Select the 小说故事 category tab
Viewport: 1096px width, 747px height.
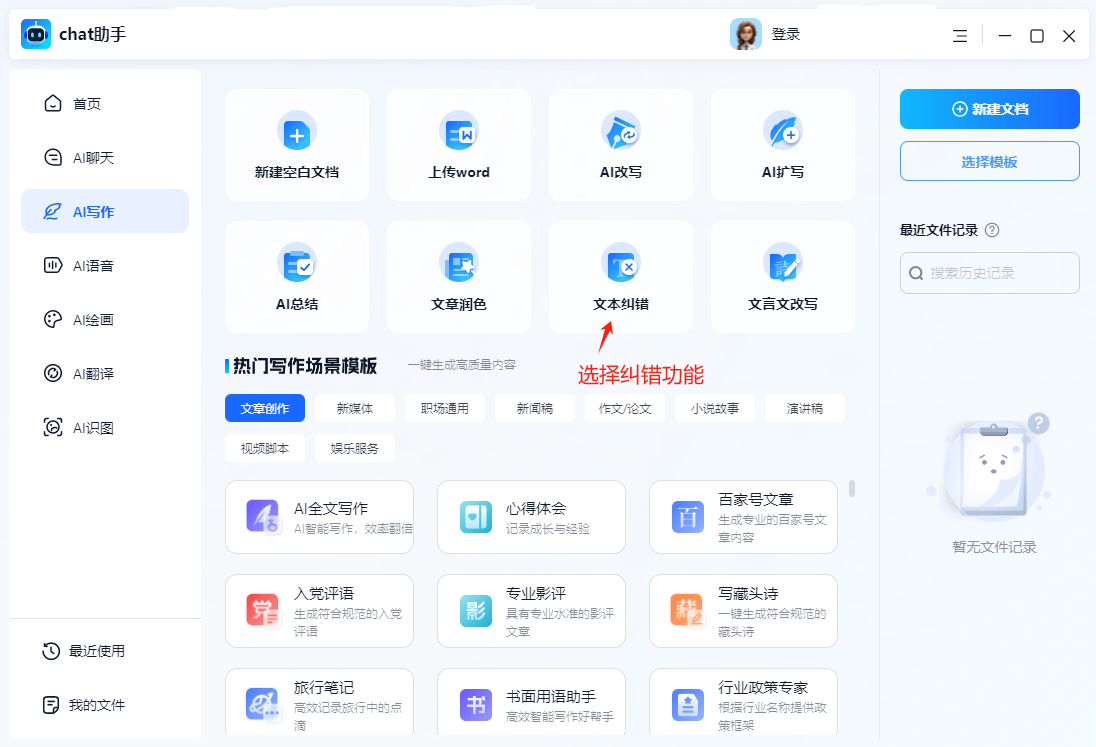pyautogui.click(x=714, y=408)
